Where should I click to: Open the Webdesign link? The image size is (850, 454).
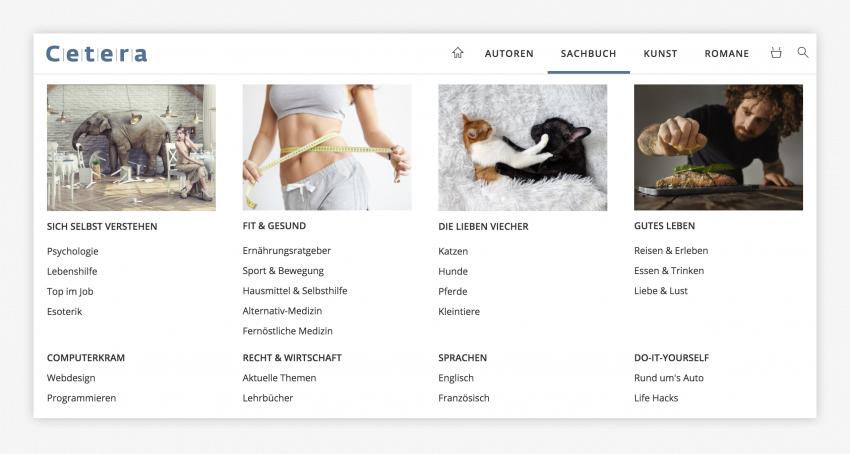tap(71, 378)
